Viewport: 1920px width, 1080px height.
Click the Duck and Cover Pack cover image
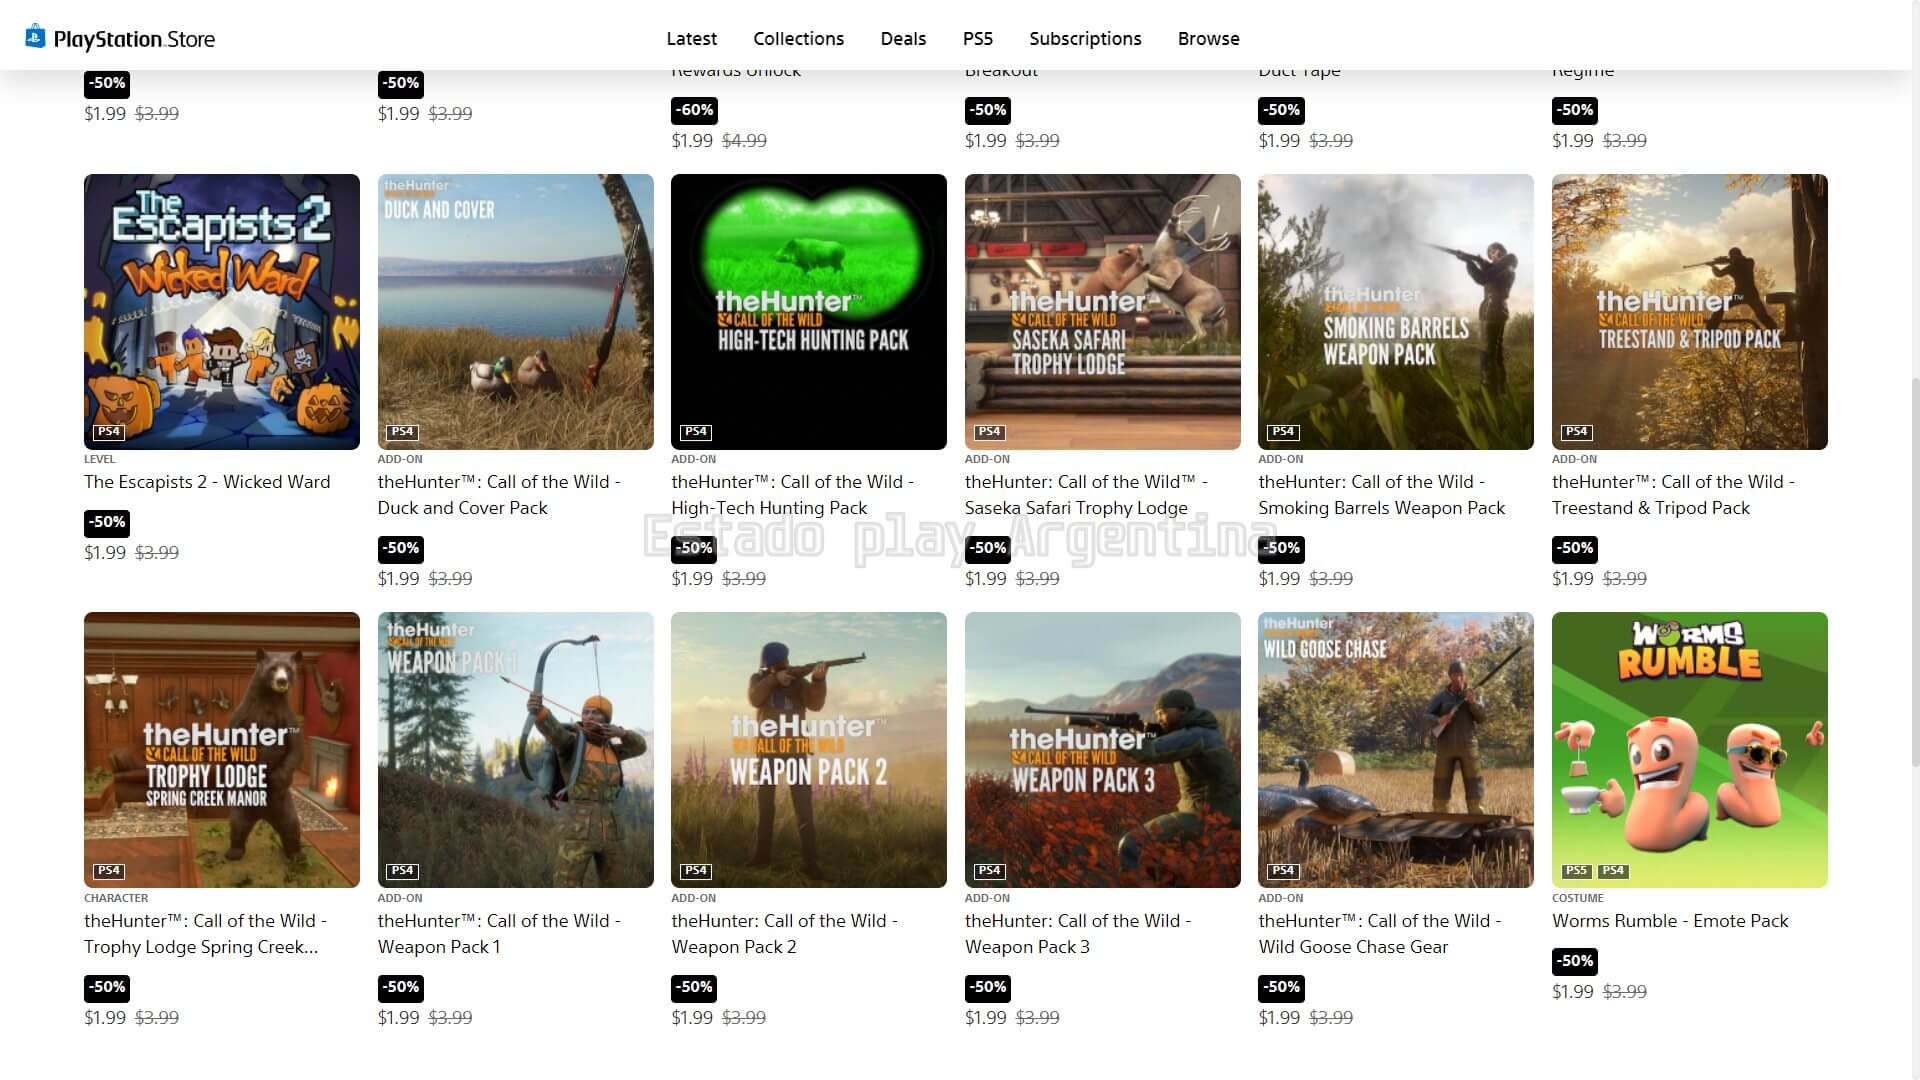tap(515, 312)
